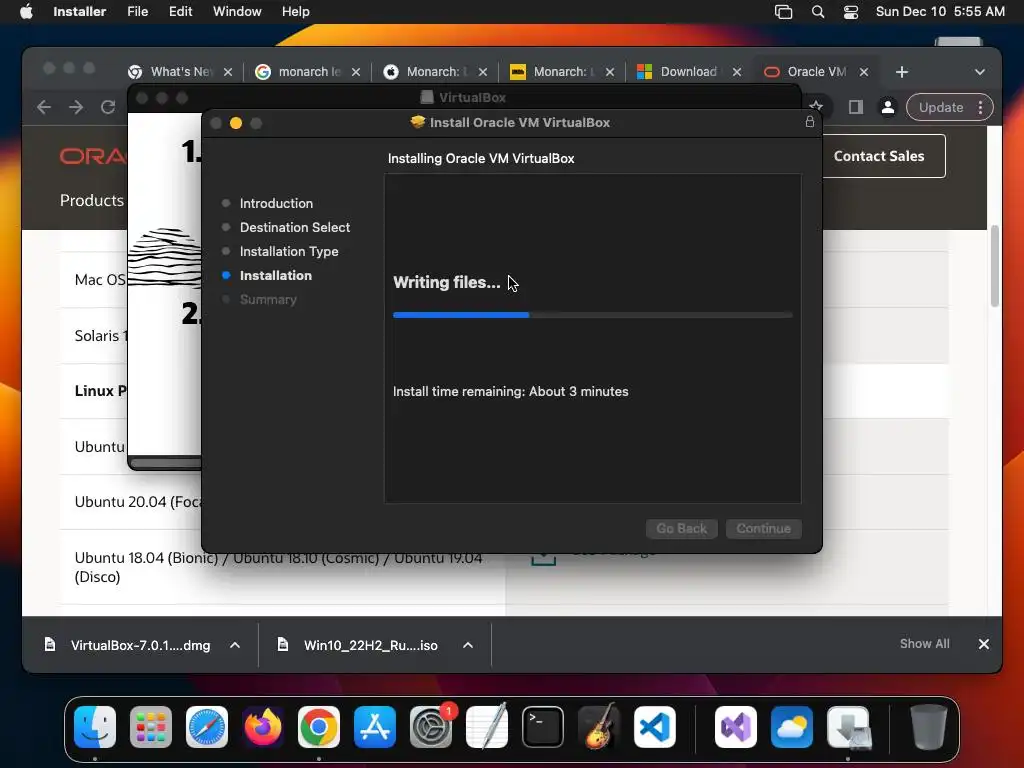The height and width of the screenshot is (768, 1024).
Task: Open the Window menu
Action: (x=237, y=12)
